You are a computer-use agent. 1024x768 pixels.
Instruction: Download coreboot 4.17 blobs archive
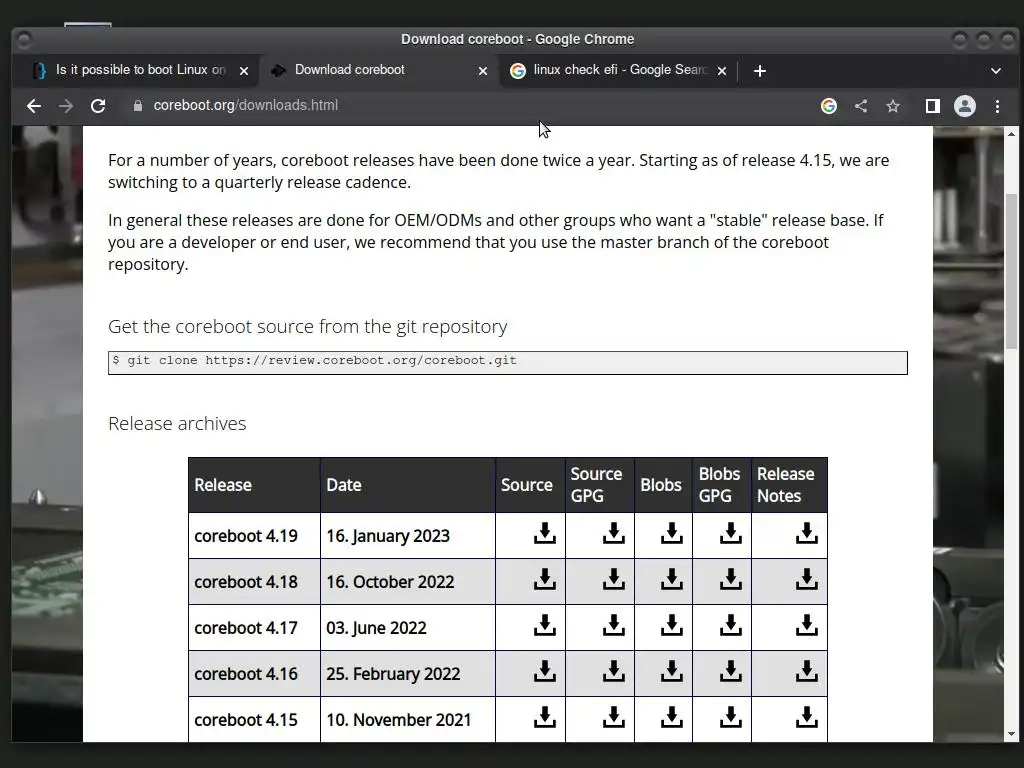671,625
